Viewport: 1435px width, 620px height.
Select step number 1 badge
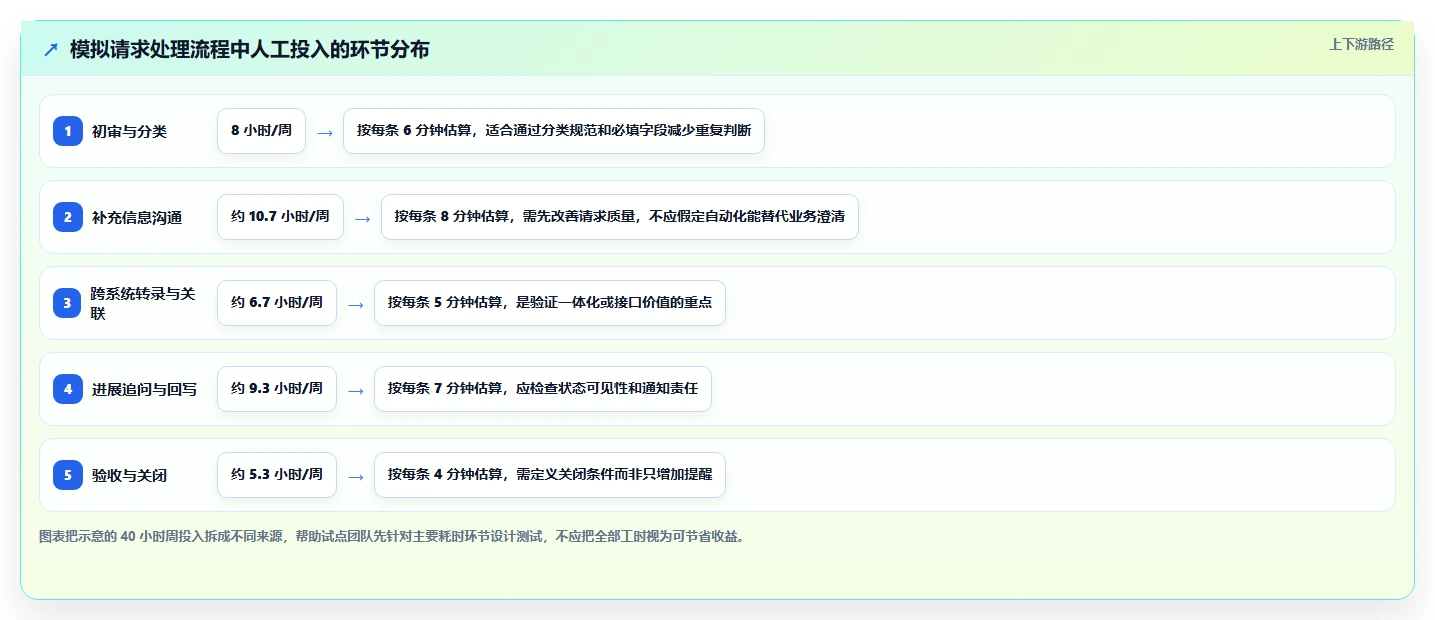tap(68, 131)
